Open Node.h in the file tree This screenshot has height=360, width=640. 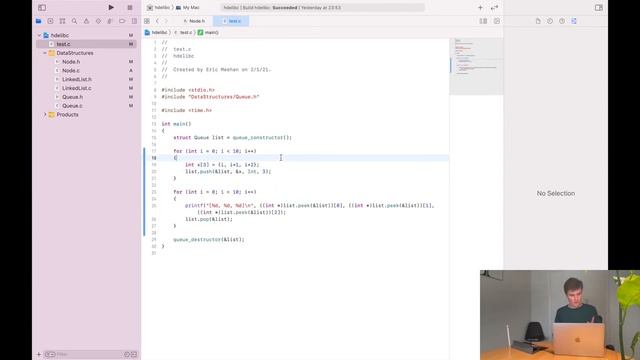coord(71,62)
